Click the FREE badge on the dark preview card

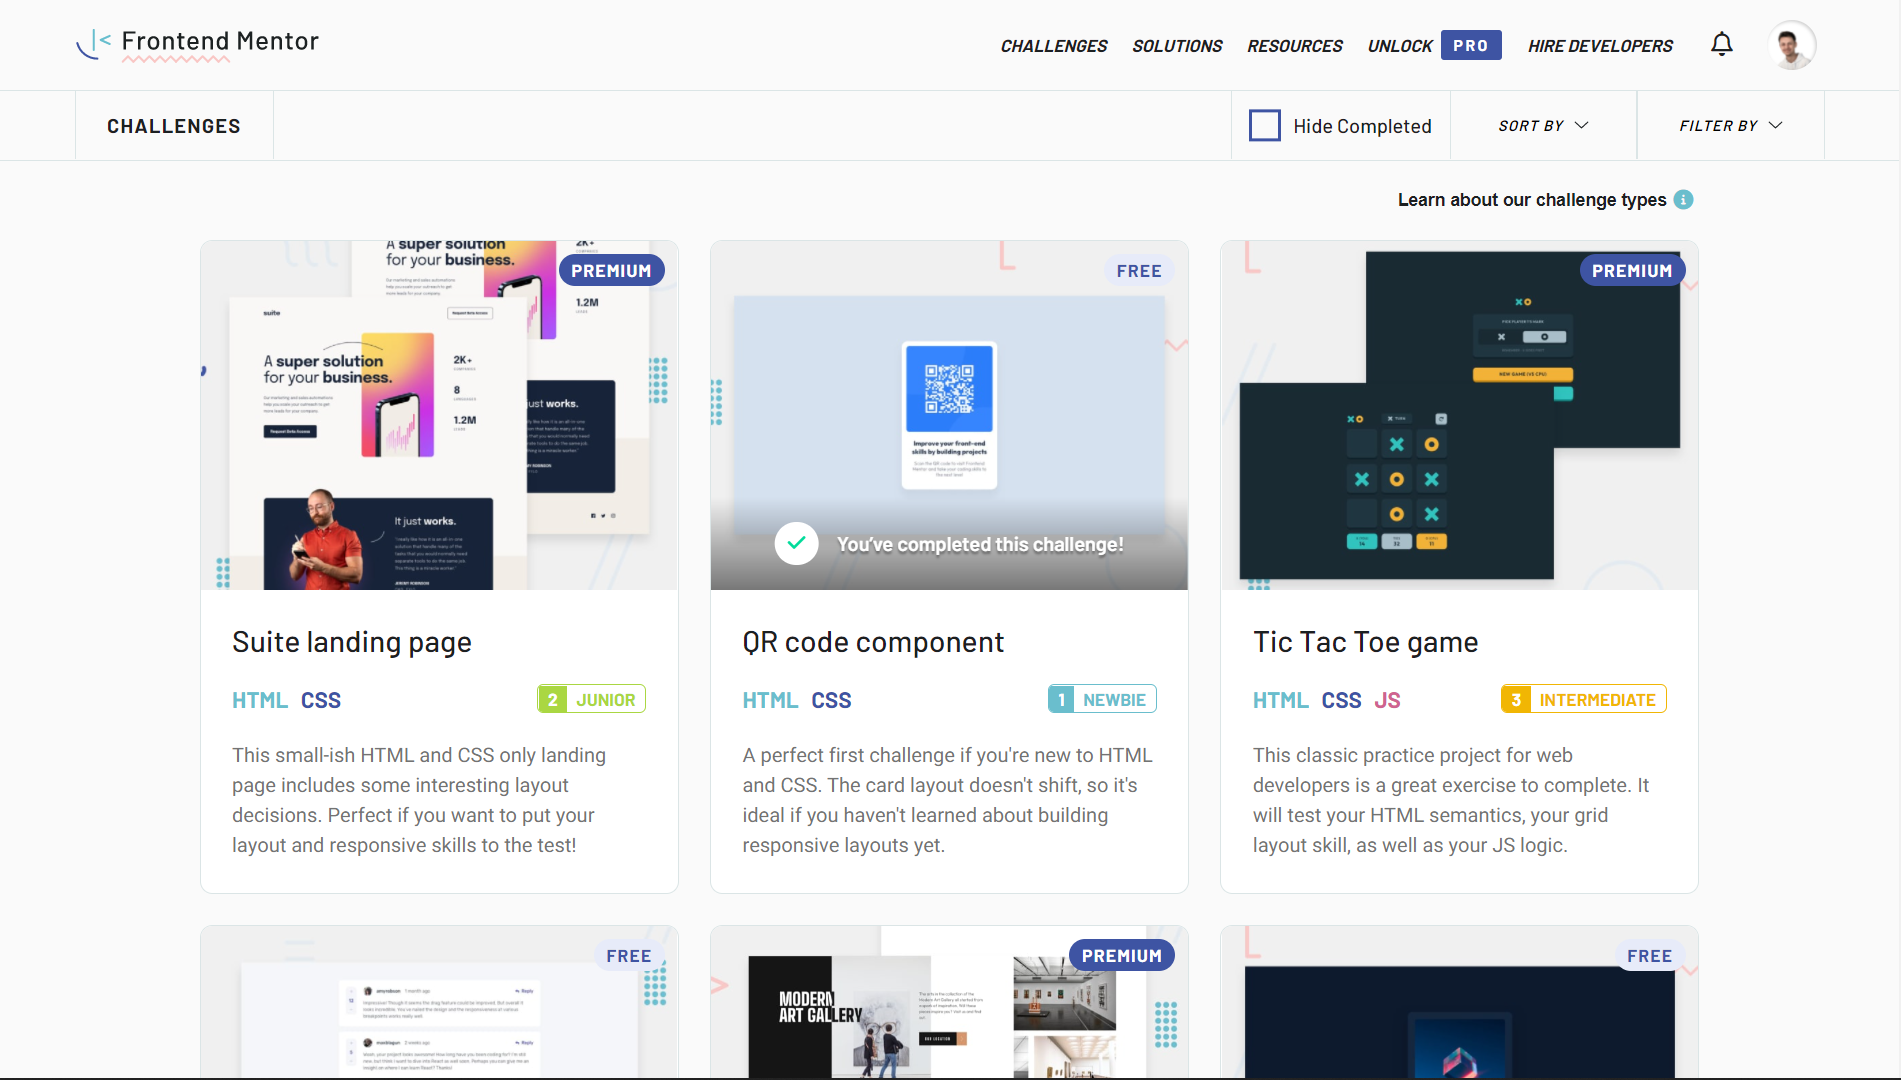tap(1649, 956)
